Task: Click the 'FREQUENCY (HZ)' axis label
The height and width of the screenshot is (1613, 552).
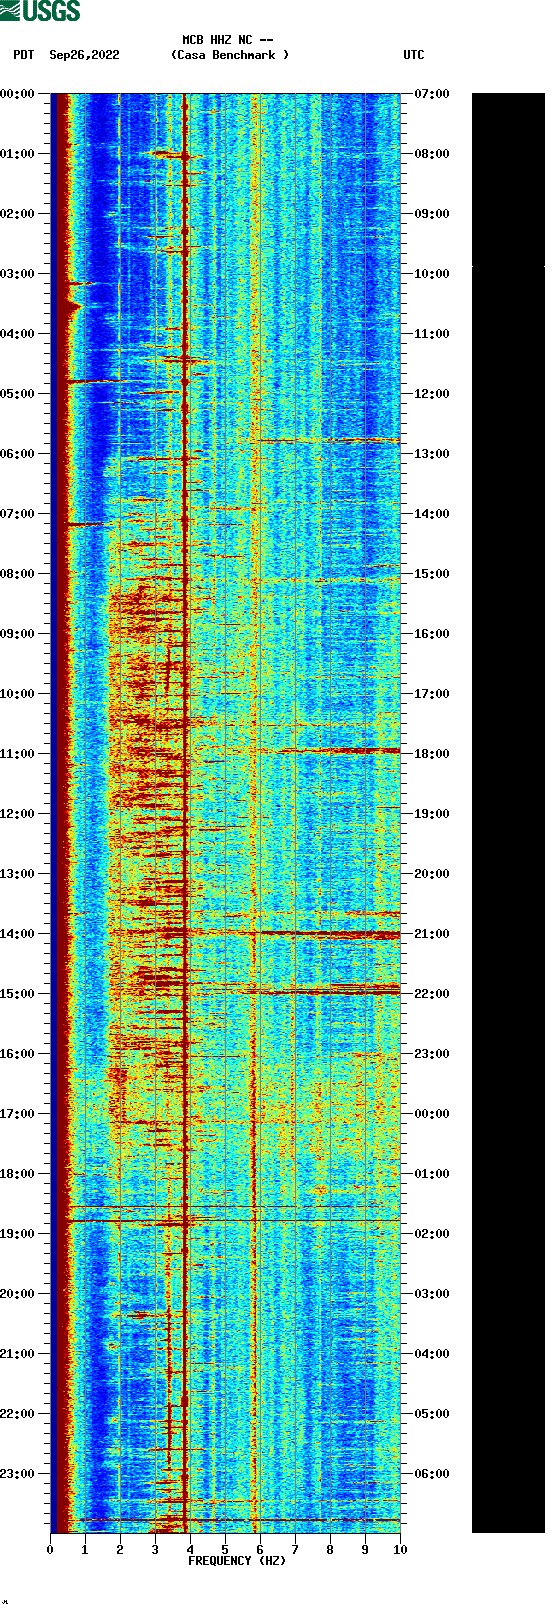Action: coord(237,1561)
